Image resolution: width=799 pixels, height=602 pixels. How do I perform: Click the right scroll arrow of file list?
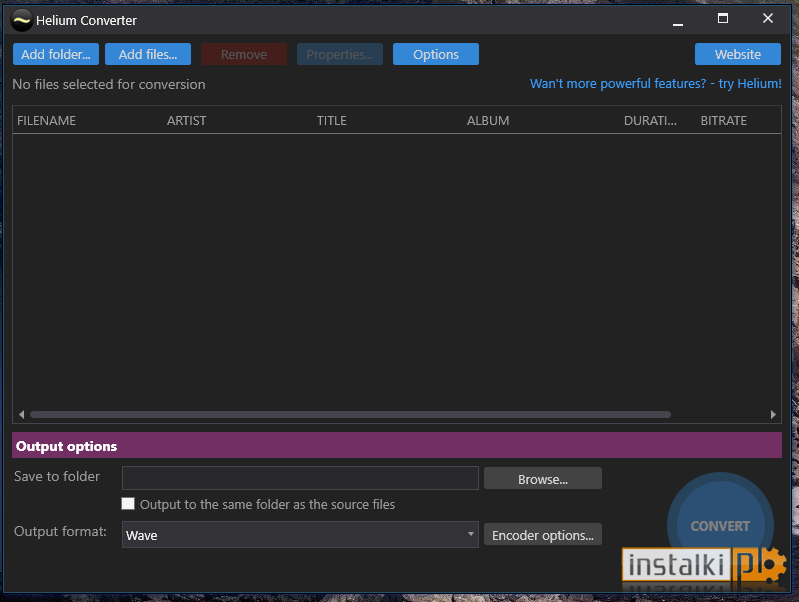(x=773, y=414)
